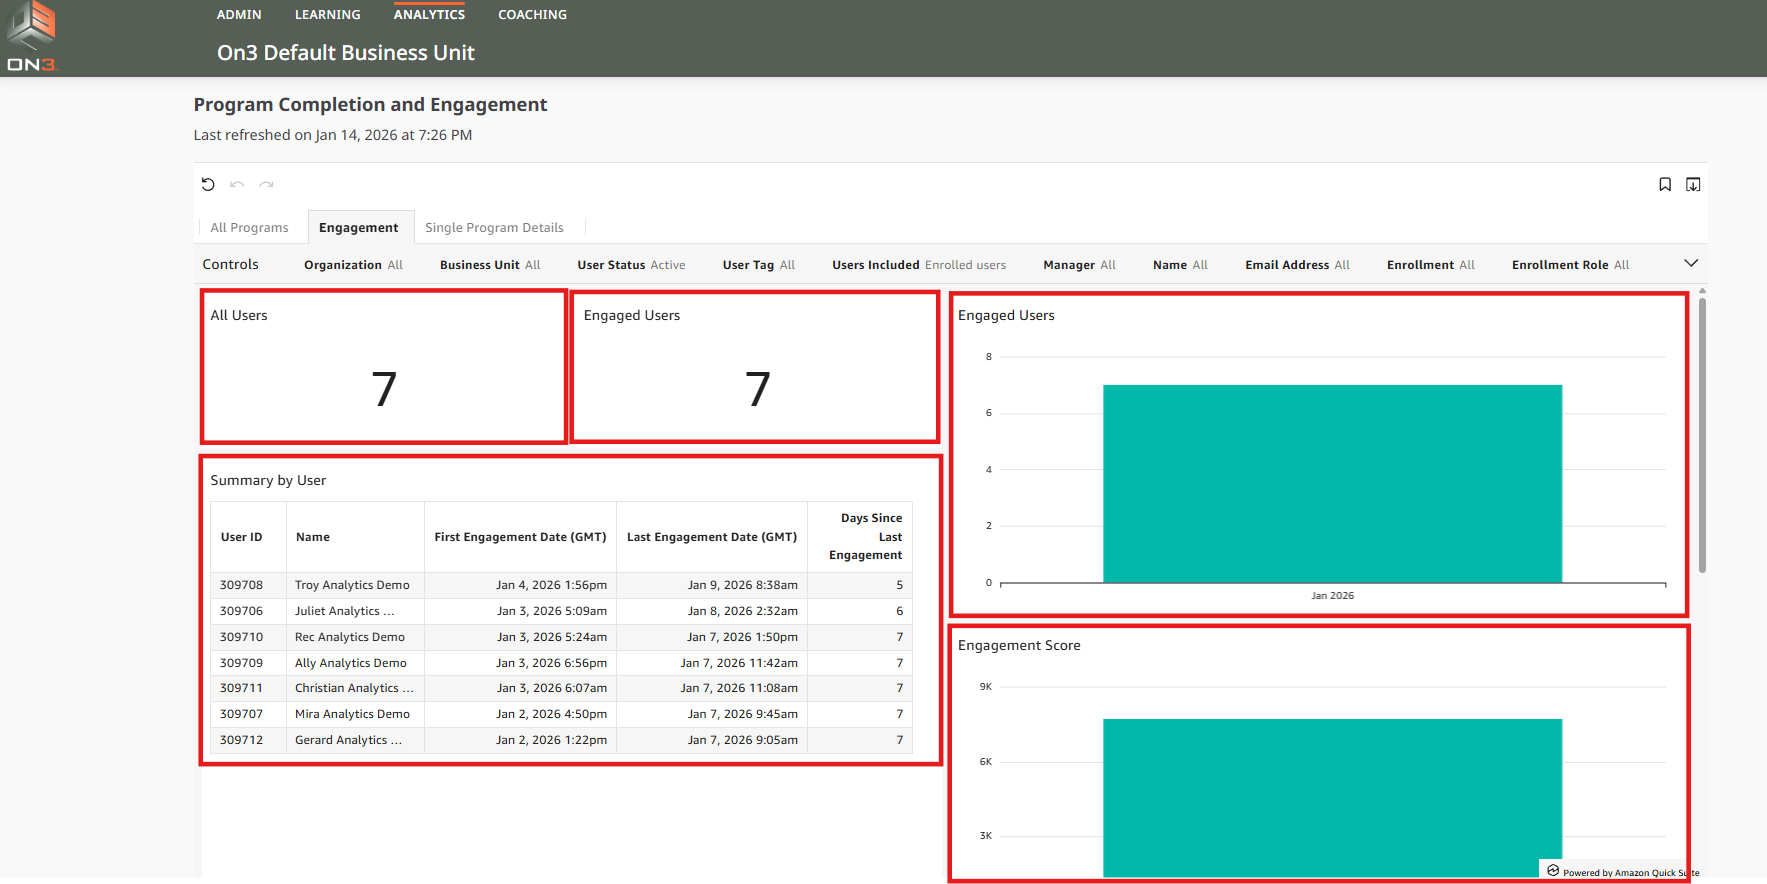This screenshot has width=1767, height=884.
Task: Go to the Coaching section
Action: (532, 15)
